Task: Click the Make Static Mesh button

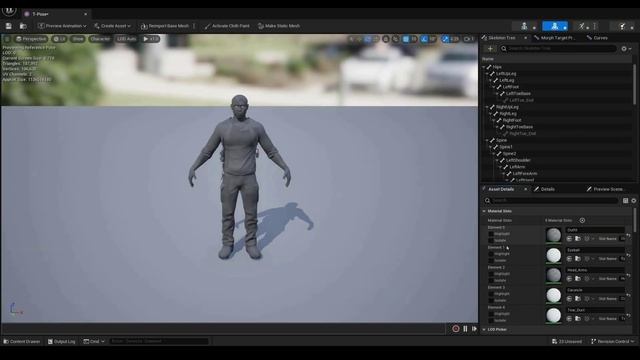Action: click(x=279, y=26)
